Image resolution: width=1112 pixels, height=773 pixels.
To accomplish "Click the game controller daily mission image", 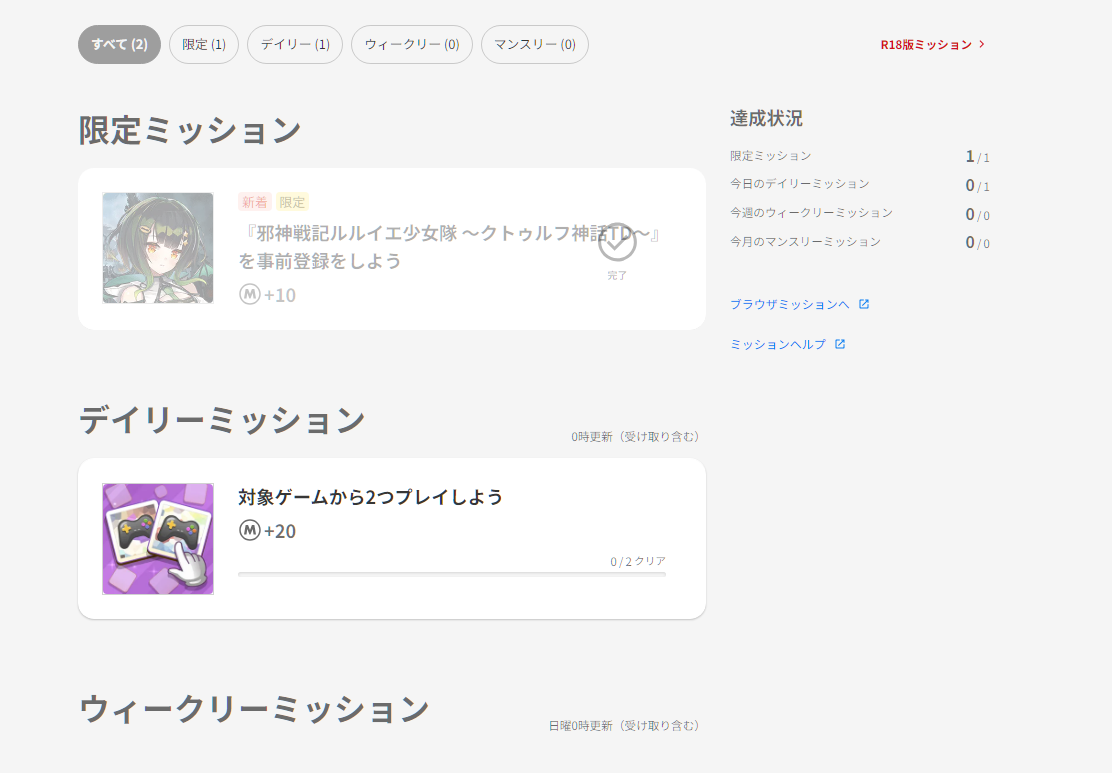I will 158,539.
